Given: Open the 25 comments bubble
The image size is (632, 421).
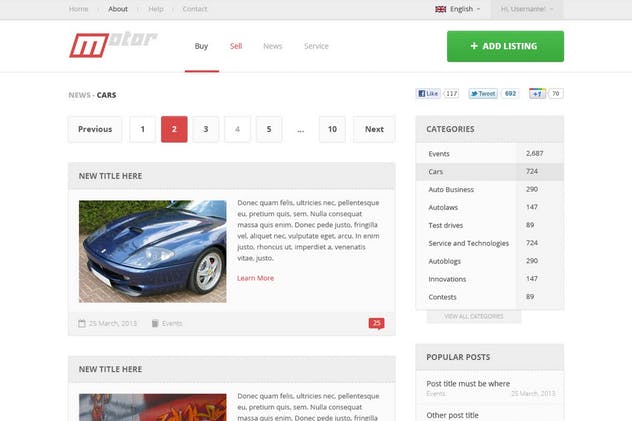Looking at the screenshot, I should tap(376, 324).
